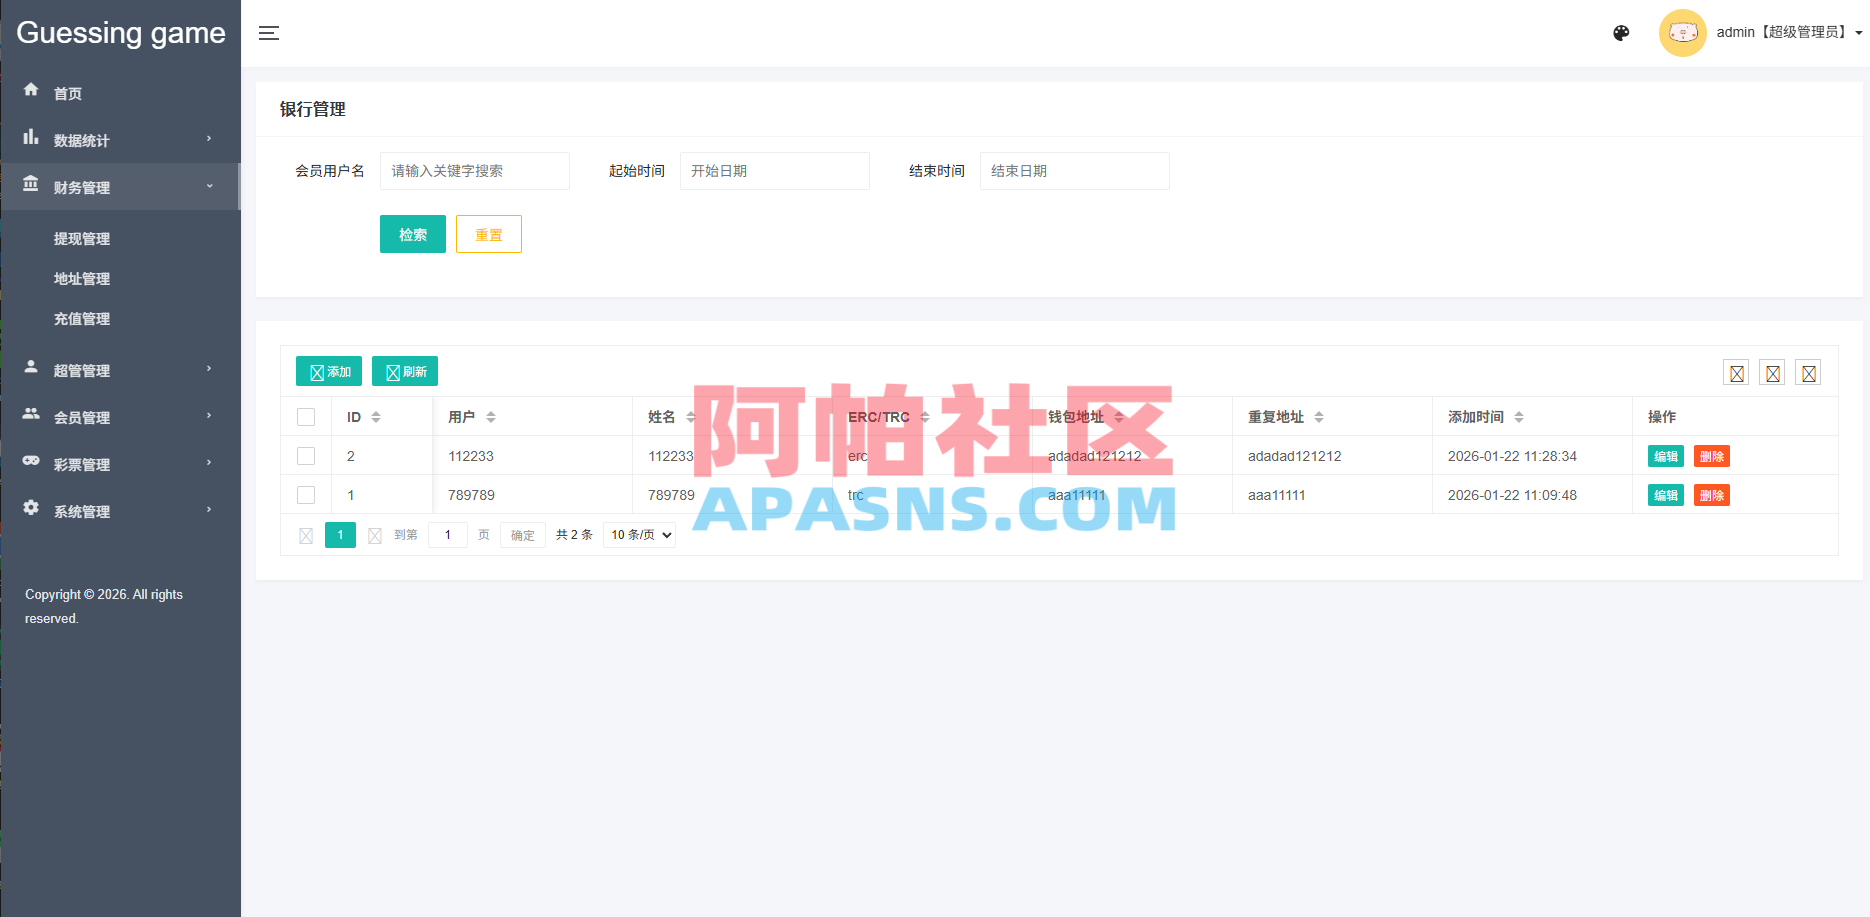Click the third table tool icon at right
This screenshot has height=917, width=1870.
click(1808, 373)
